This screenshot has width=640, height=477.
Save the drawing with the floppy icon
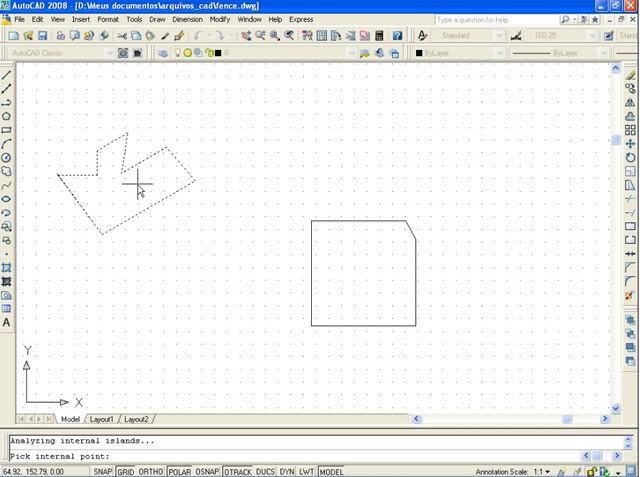pyautogui.click(x=42, y=36)
